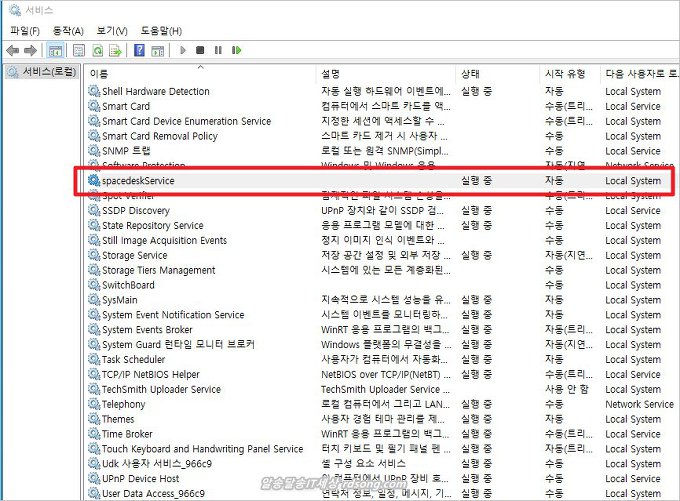The height and width of the screenshot is (501, 680).
Task: Click the Export List toolbar icon
Action: point(116,50)
